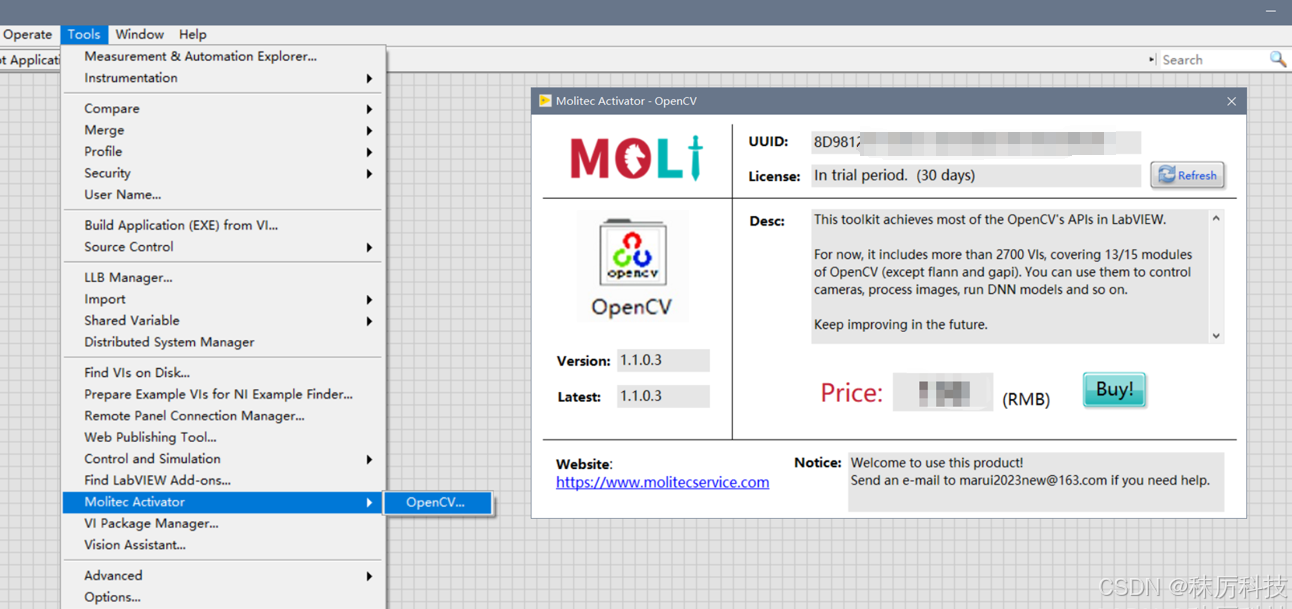This screenshot has width=1292, height=609.
Task: Expand the Instrumentation submenu
Action: [x=223, y=78]
